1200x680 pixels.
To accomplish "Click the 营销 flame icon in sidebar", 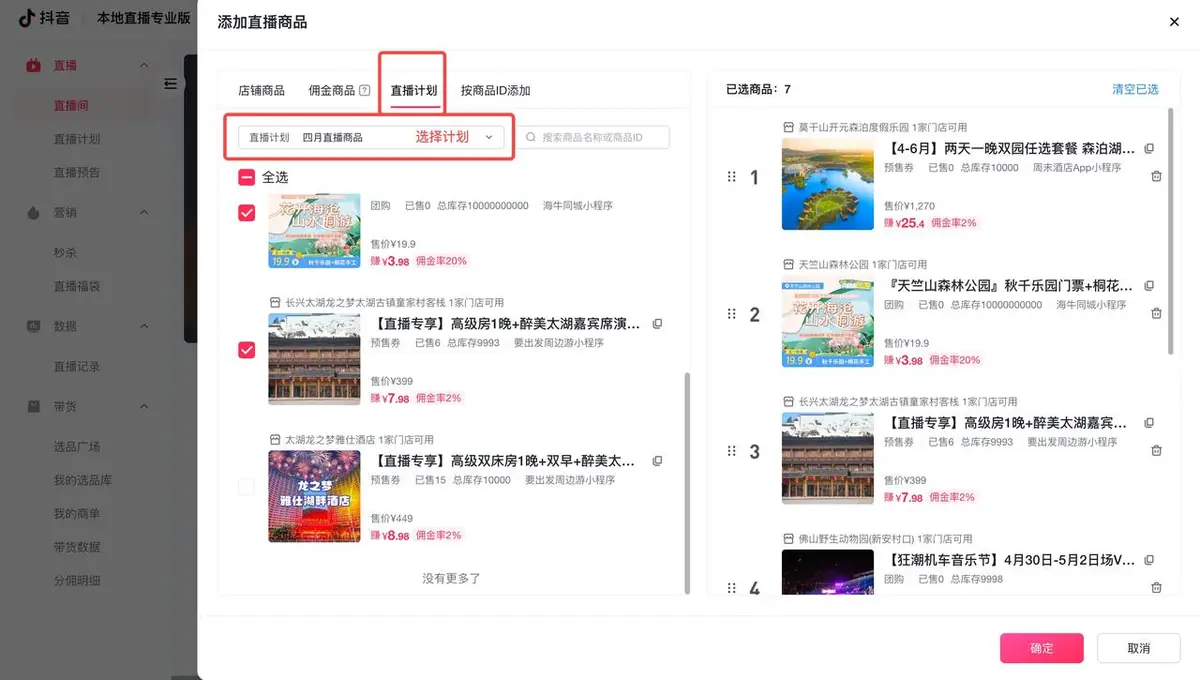I will click(x=34, y=213).
